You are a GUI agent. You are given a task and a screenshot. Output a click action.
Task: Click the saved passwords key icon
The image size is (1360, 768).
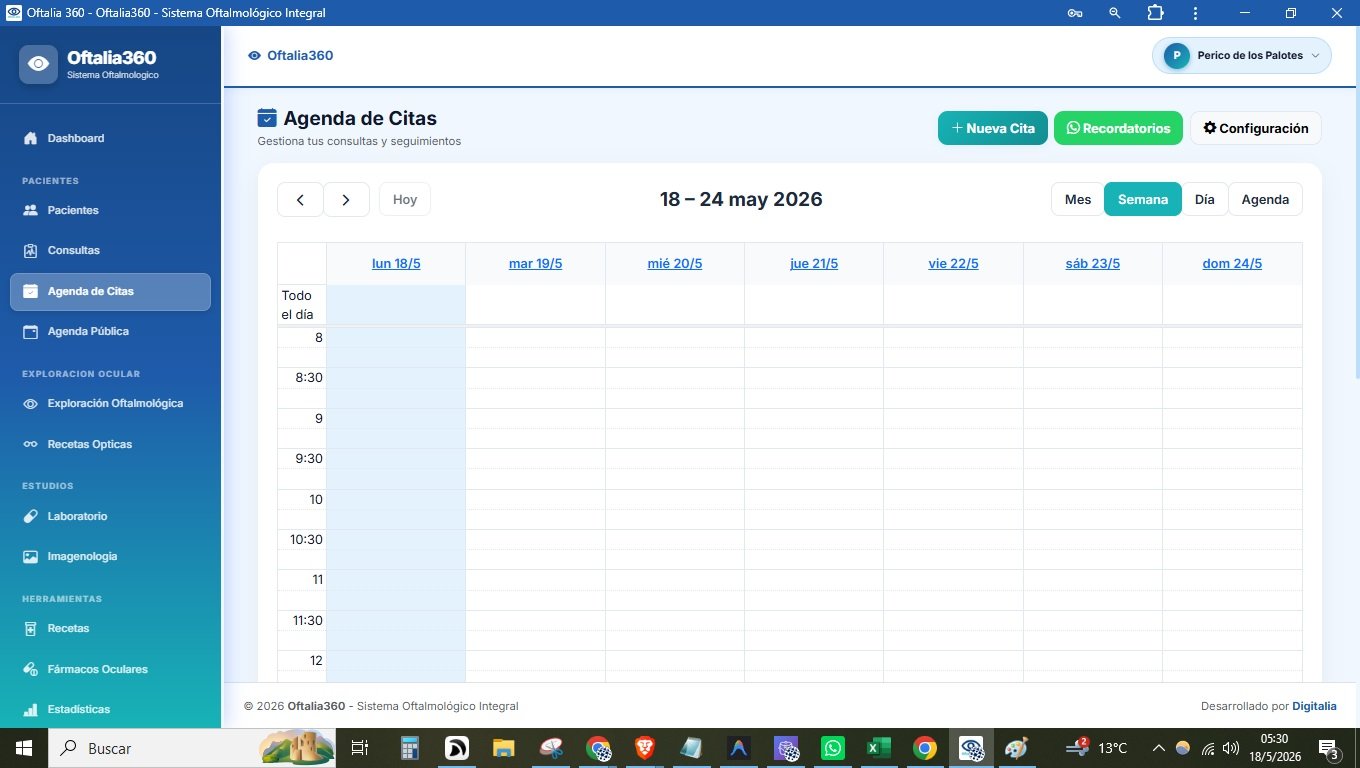tap(1075, 13)
